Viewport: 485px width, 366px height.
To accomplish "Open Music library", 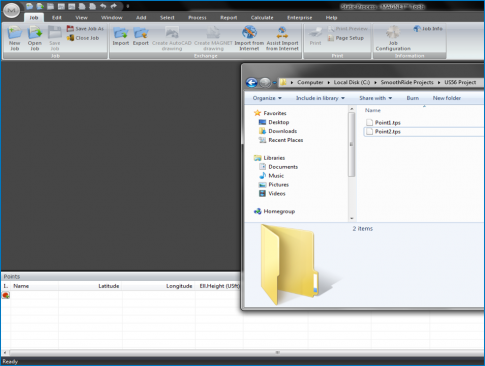I will (x=272, y=176).
